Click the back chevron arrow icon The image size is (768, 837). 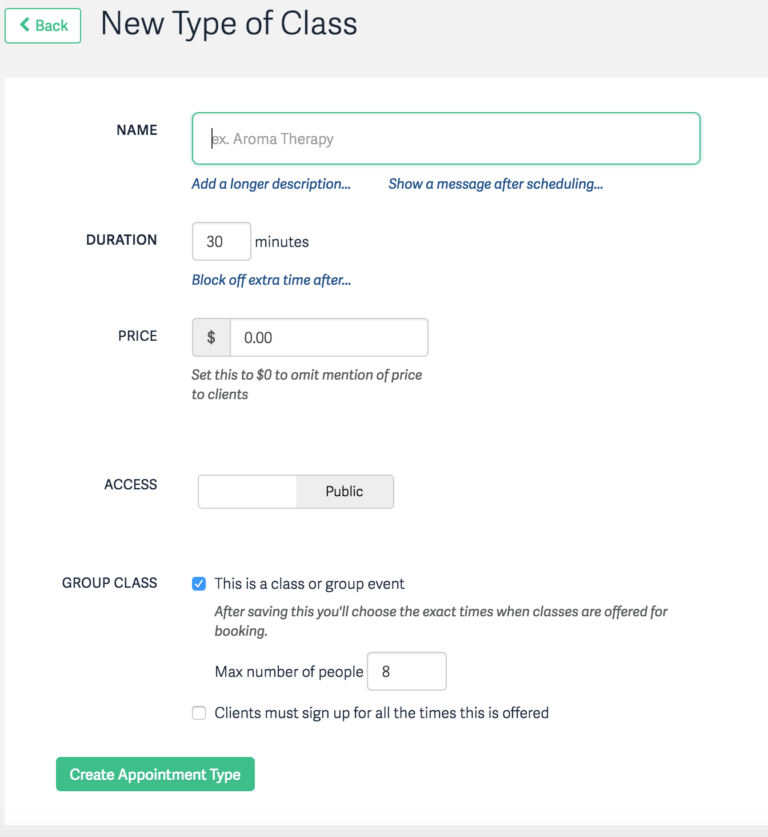(x=25, y=25)
